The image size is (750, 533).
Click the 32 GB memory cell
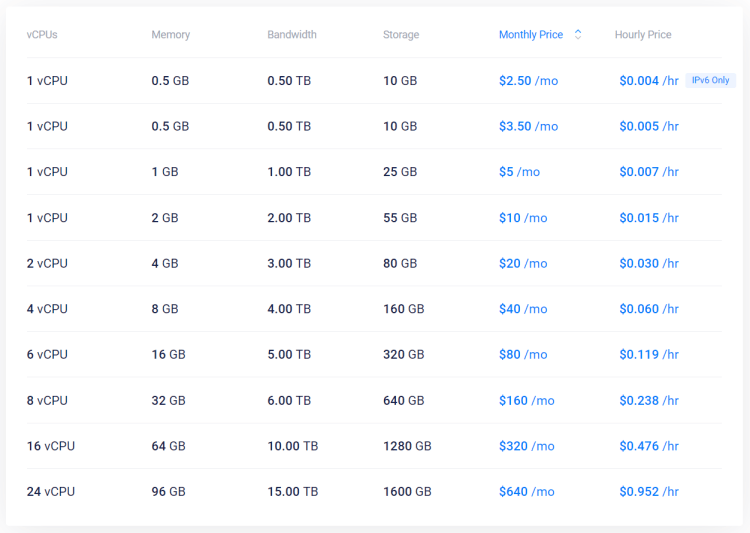tap(168, 400)
